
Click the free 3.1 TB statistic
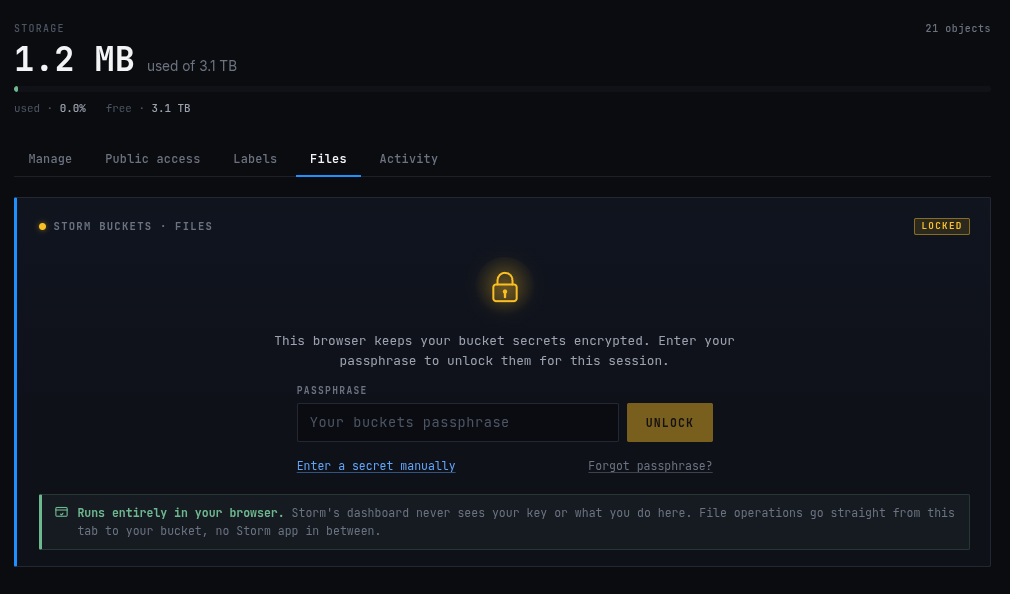tap(148, 108)
